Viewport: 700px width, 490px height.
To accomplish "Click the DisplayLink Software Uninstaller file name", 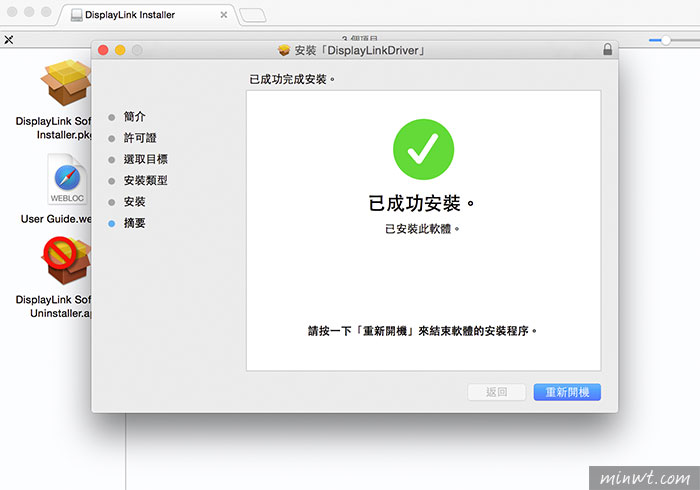I will [x=53, y=306].
